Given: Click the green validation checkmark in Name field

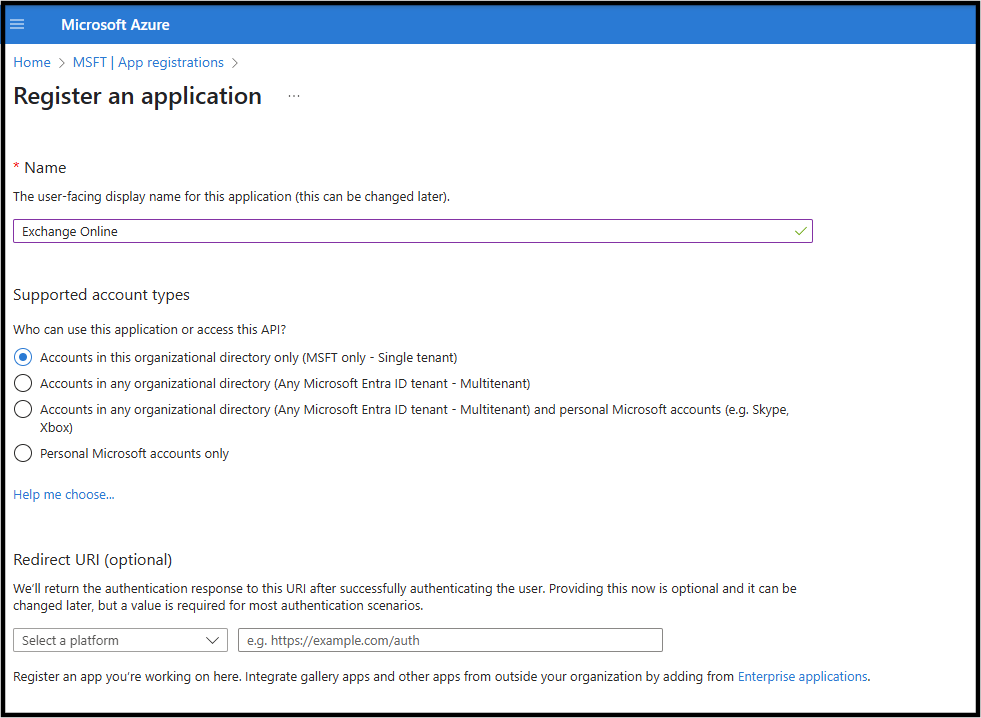Looking at the screenshot, I should [x=799, y=230].
